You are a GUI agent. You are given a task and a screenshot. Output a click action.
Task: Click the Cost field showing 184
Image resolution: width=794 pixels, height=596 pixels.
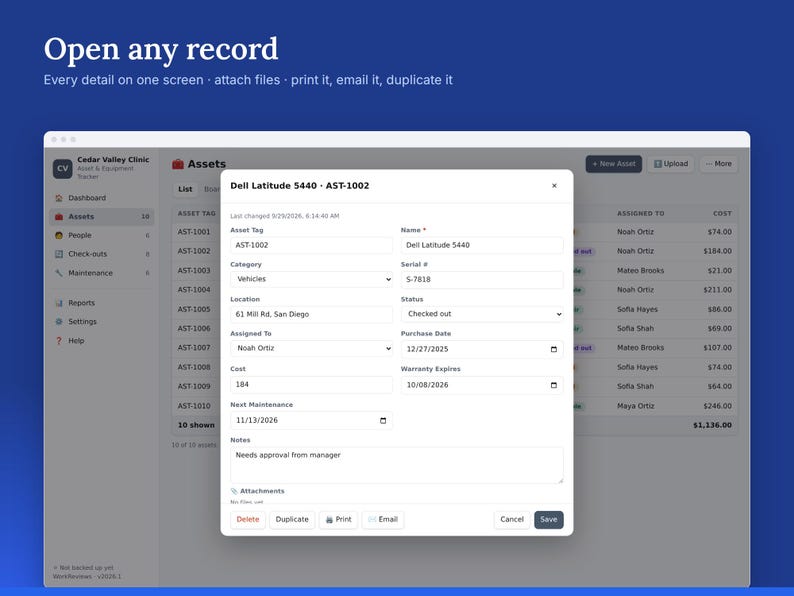coord(311,384)
